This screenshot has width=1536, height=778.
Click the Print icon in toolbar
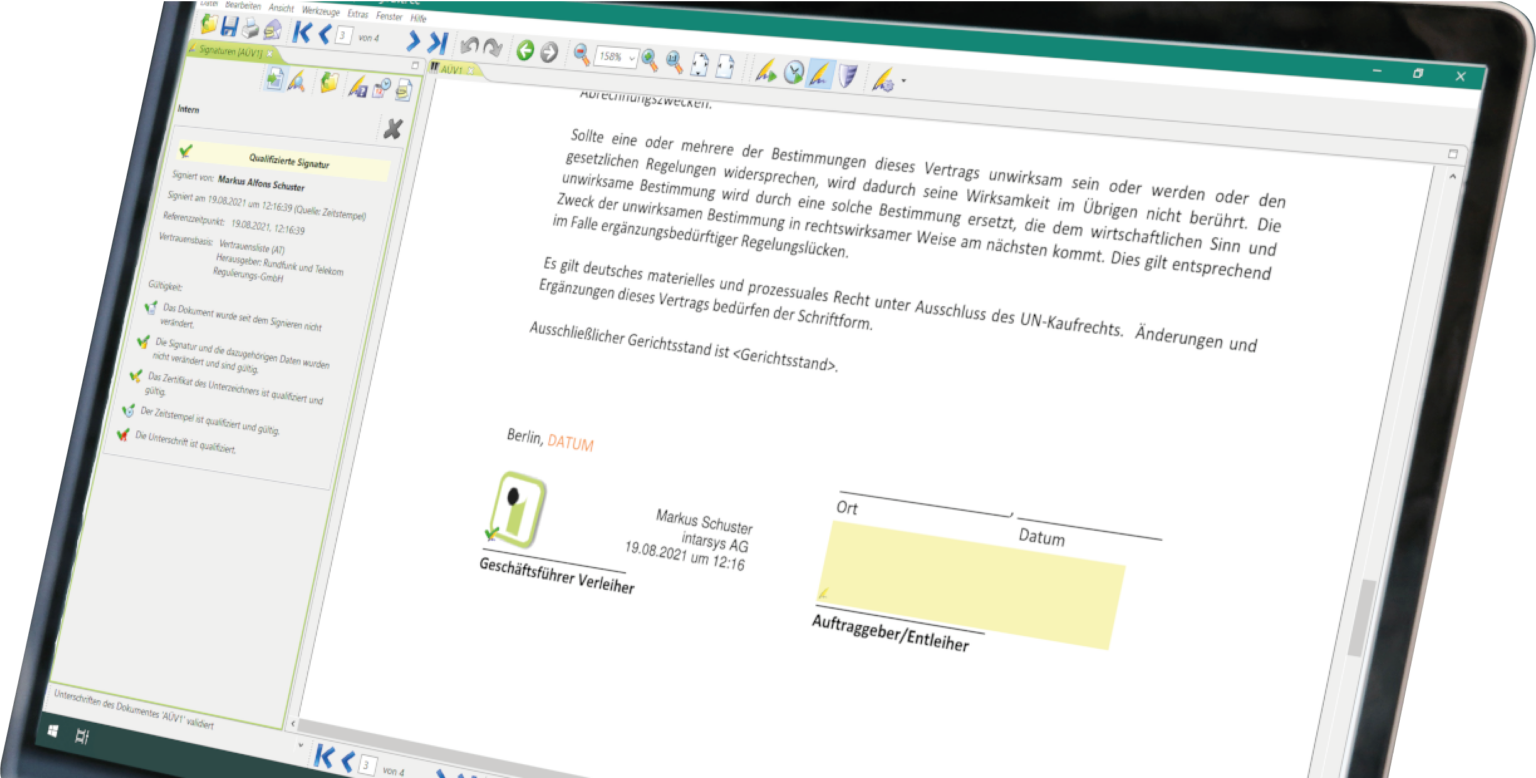[252, 30]
